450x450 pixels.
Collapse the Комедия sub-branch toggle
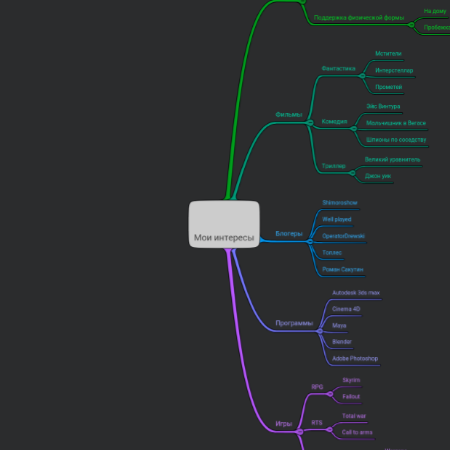click(x=354, y=129)
